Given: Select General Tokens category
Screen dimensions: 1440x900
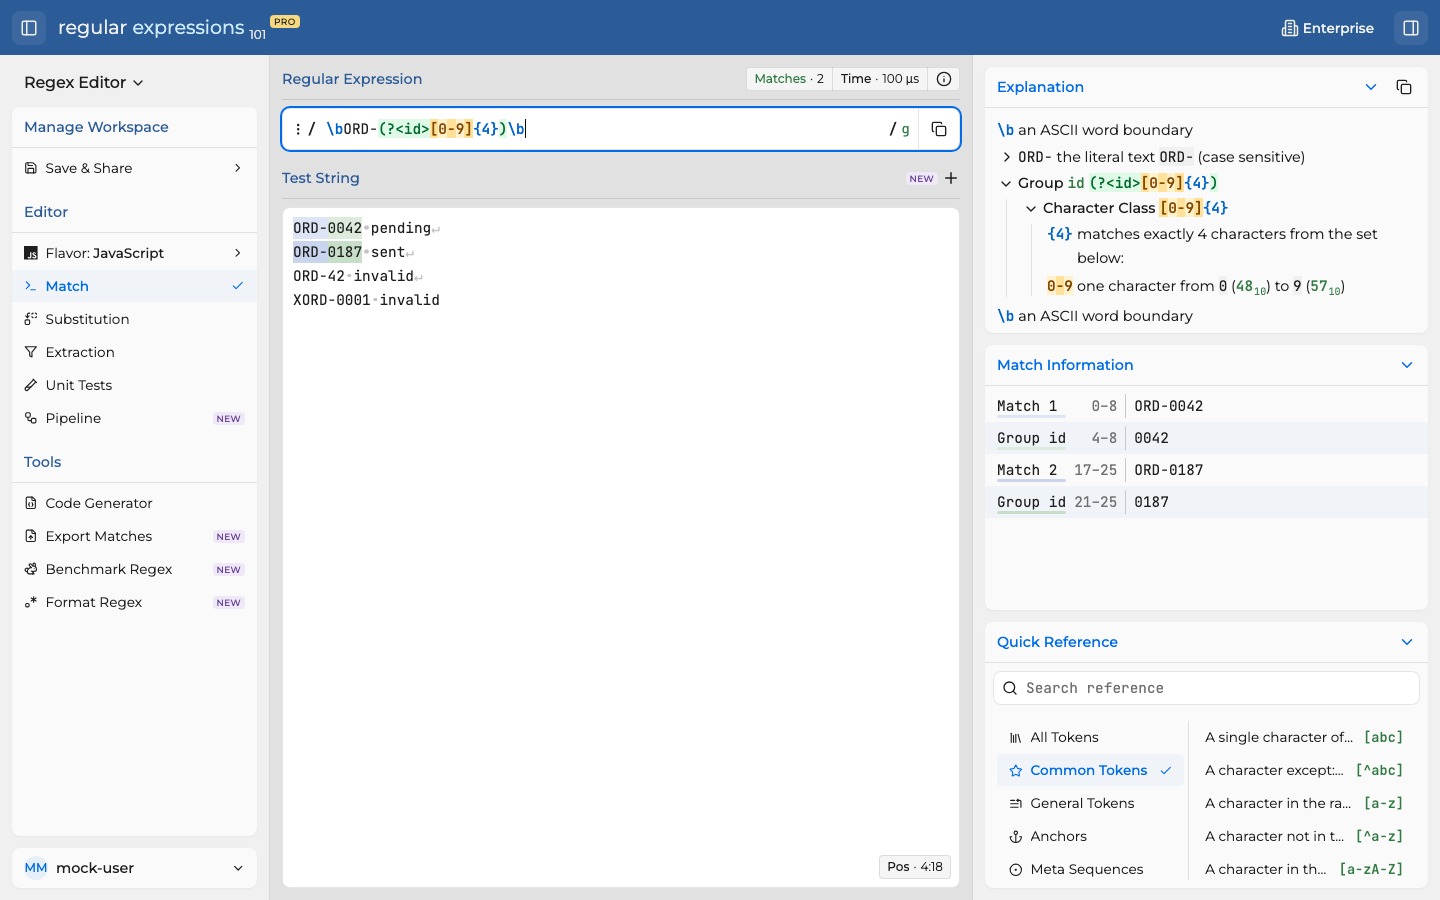Looking at the screenshot, I should 1090,803.
